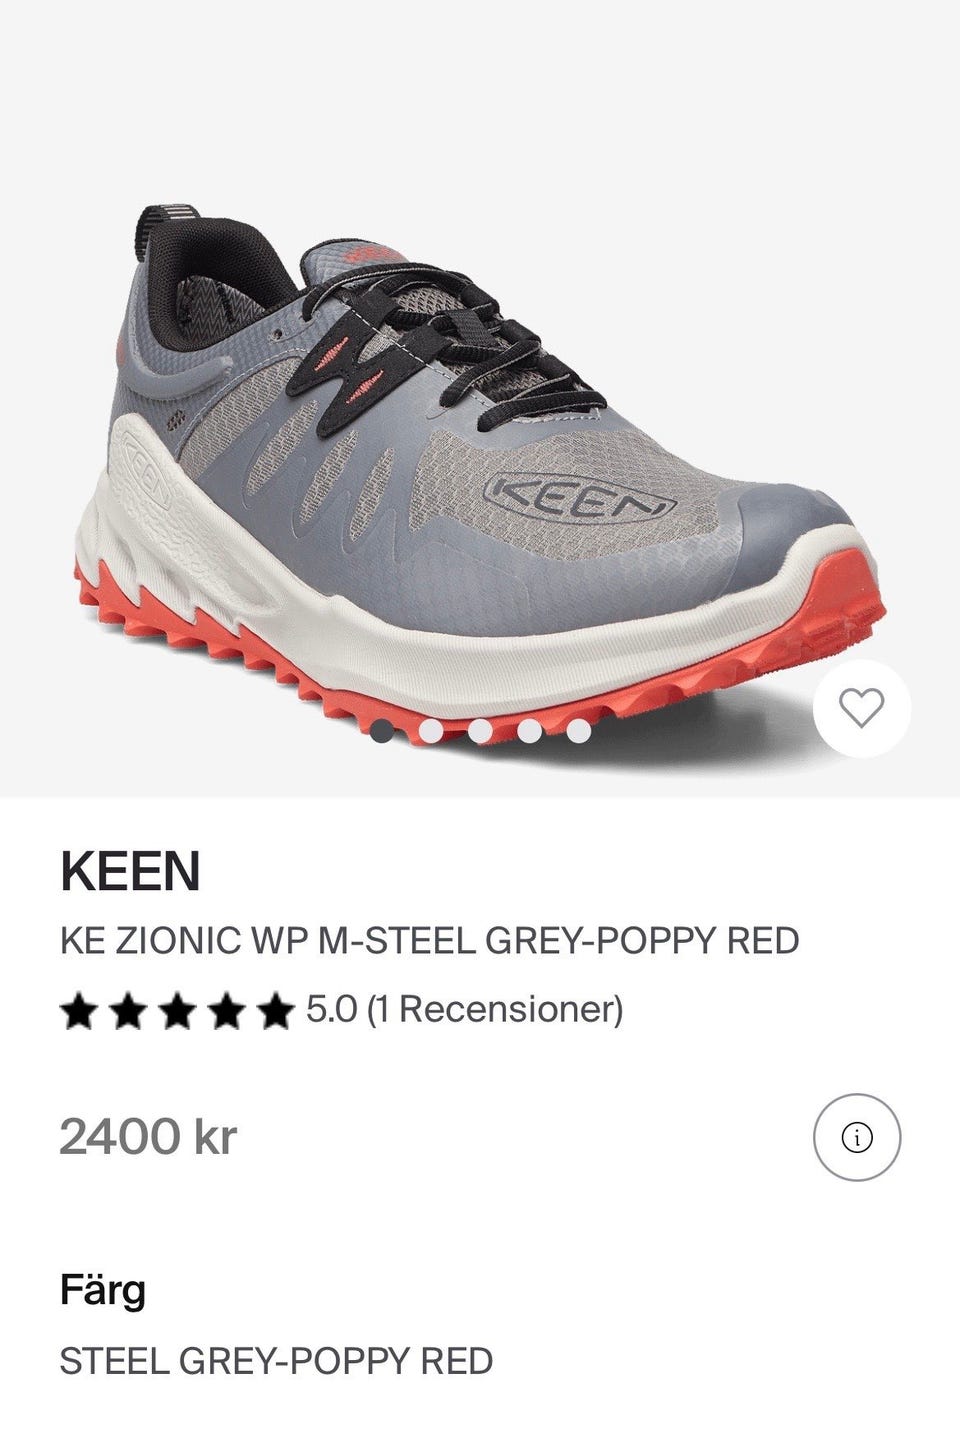960x1429 pixels.
Task: Open the 1 Recensioner reviews link
Action: pyautogui.click(x=495, y=1009)
